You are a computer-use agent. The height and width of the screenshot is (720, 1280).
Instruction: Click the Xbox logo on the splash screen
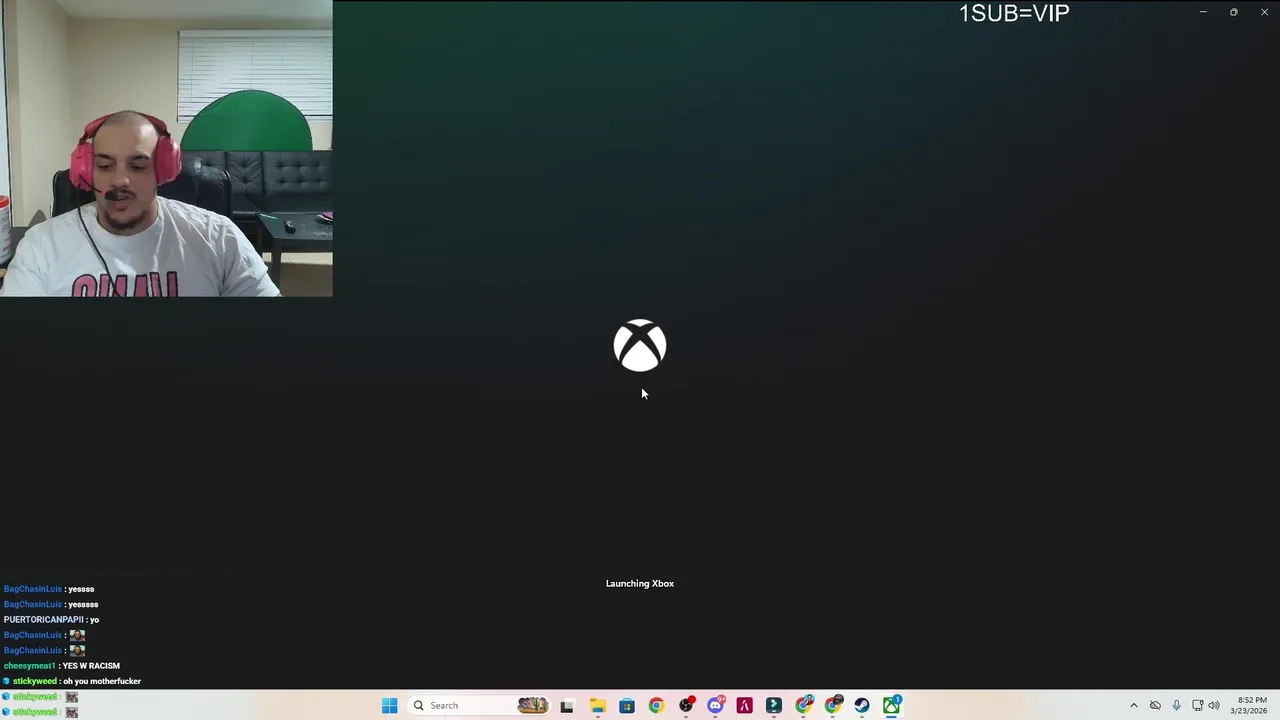pyautogui.click(x=640, y=345)
